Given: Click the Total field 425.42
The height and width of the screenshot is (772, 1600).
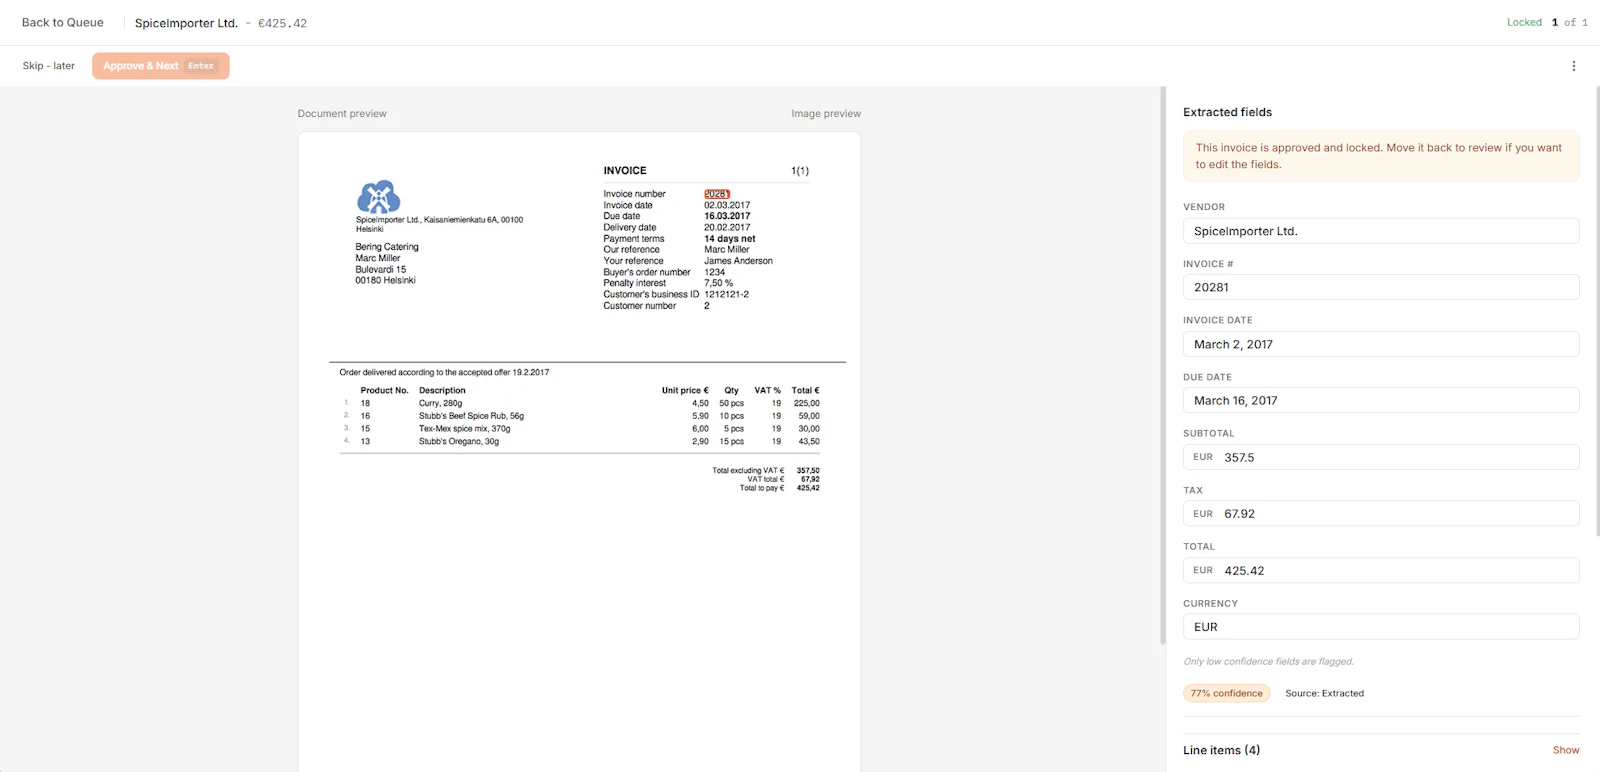Looking at the screenshot, I should coord(1381,570).
